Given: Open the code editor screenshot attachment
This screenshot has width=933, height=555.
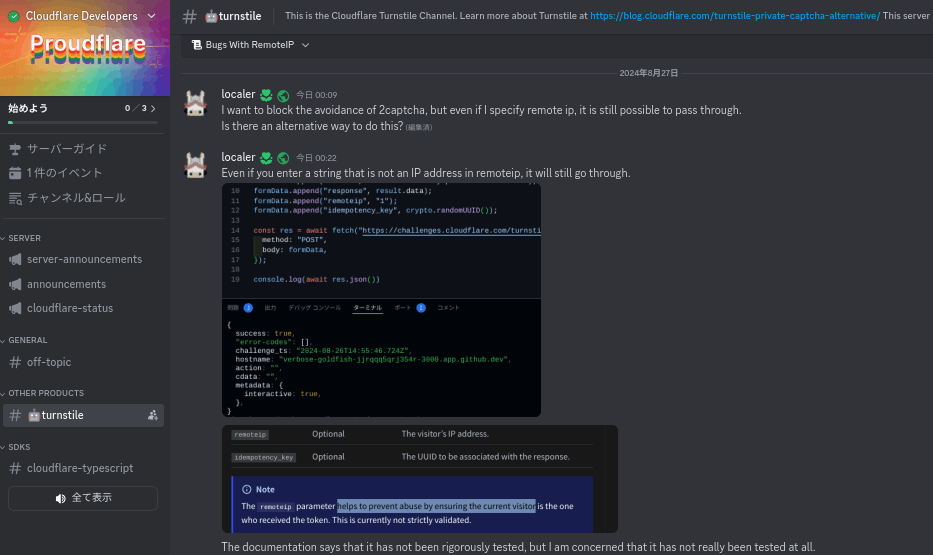Looking at the screenshot, I should 381,300.
